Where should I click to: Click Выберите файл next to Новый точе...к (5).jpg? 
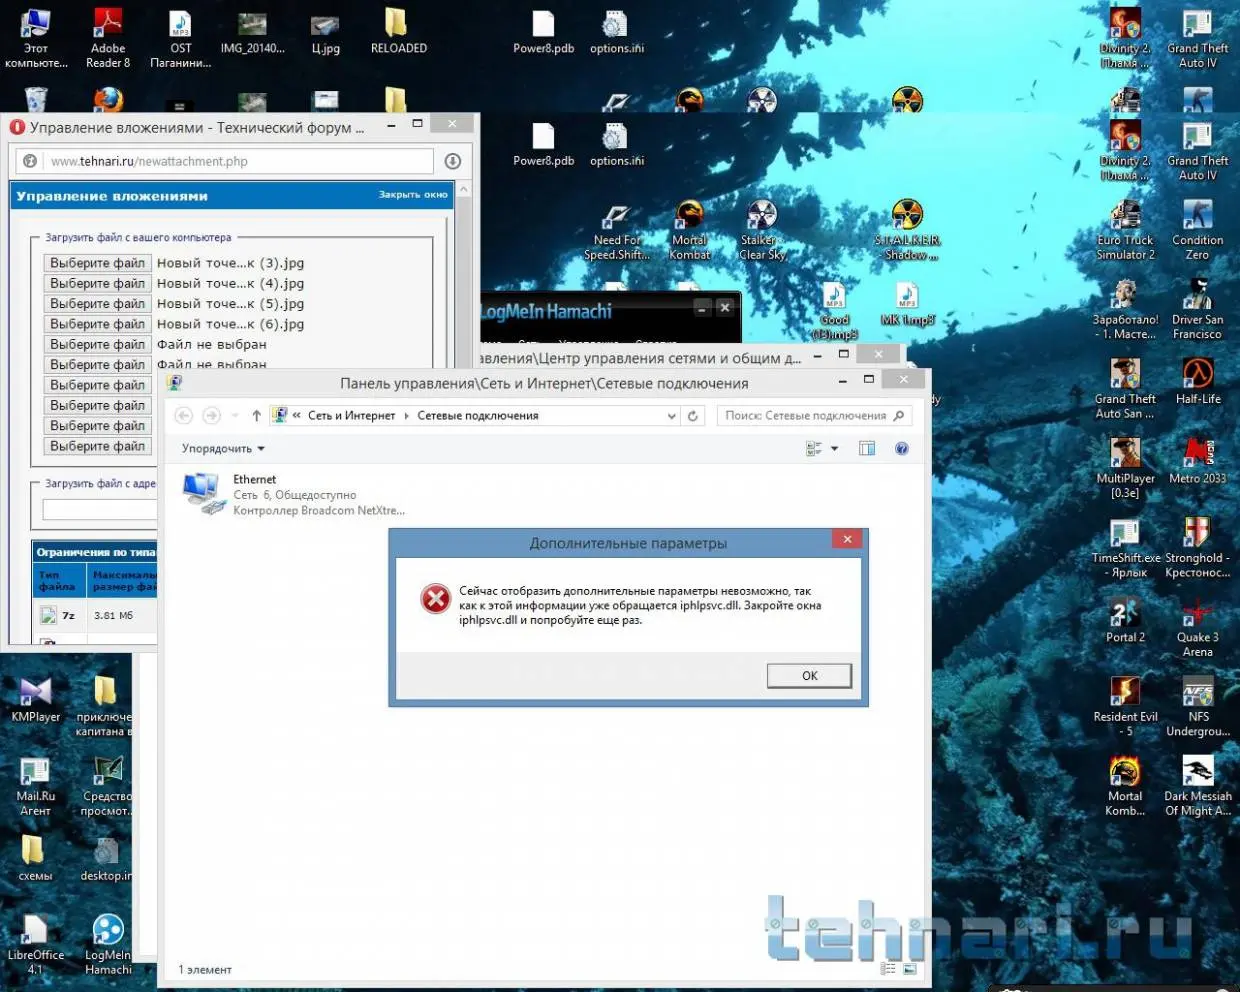pos(98,304)
